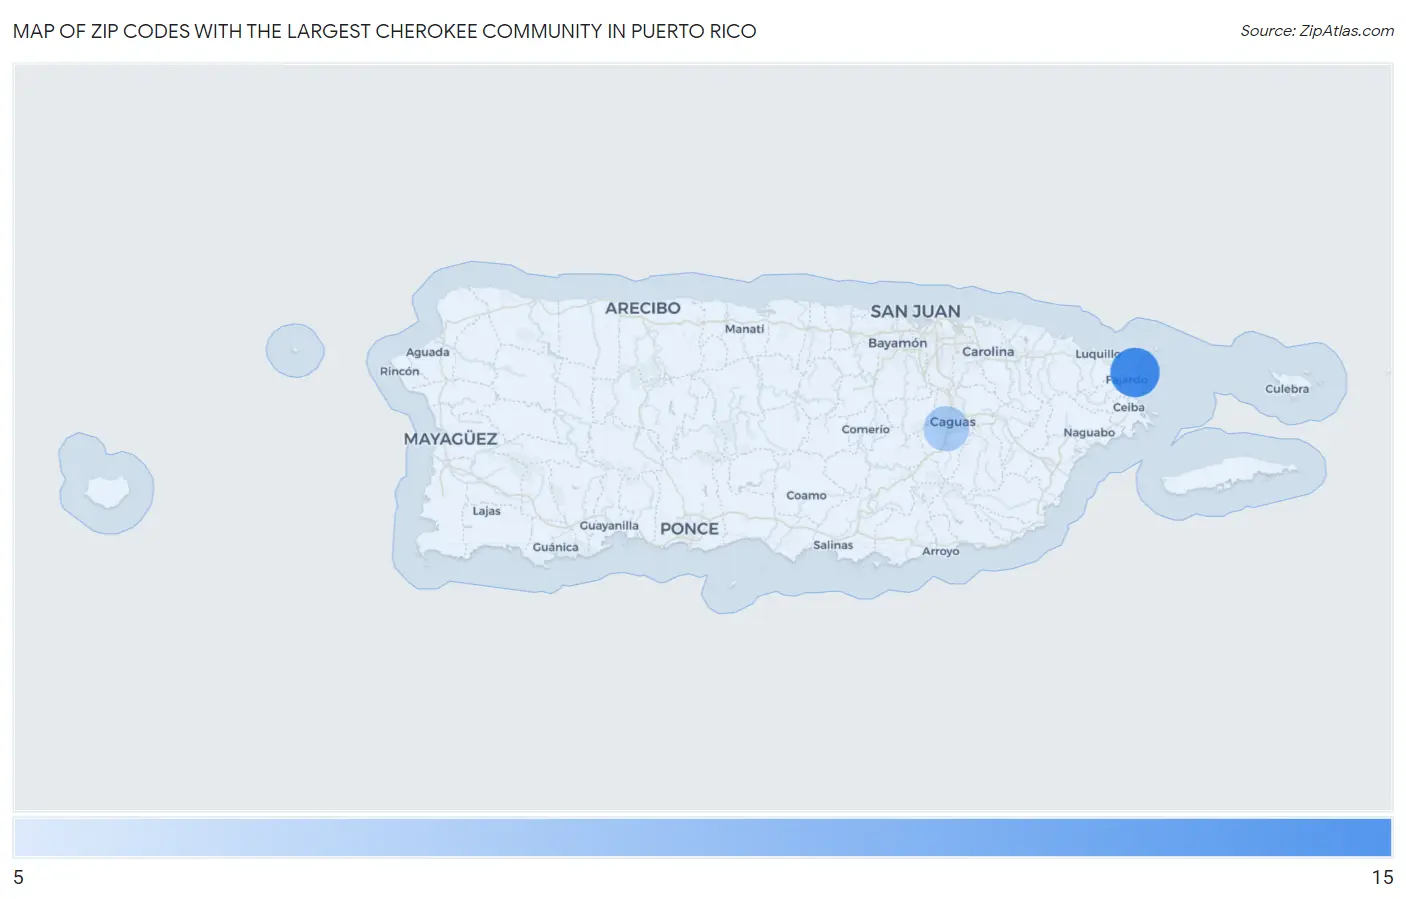The width and height of the screenshot is (1406, 899).
Task: Click the light blue Caguas bubble marker
Action: [946, 428]
